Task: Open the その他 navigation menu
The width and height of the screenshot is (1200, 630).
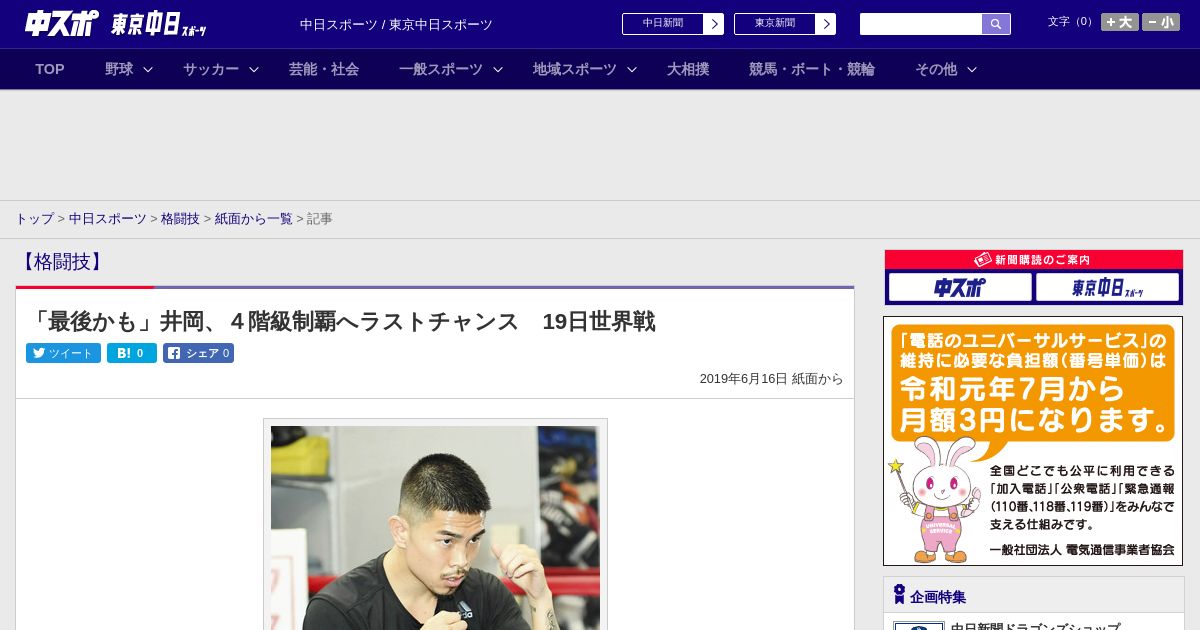Action: 936,69
